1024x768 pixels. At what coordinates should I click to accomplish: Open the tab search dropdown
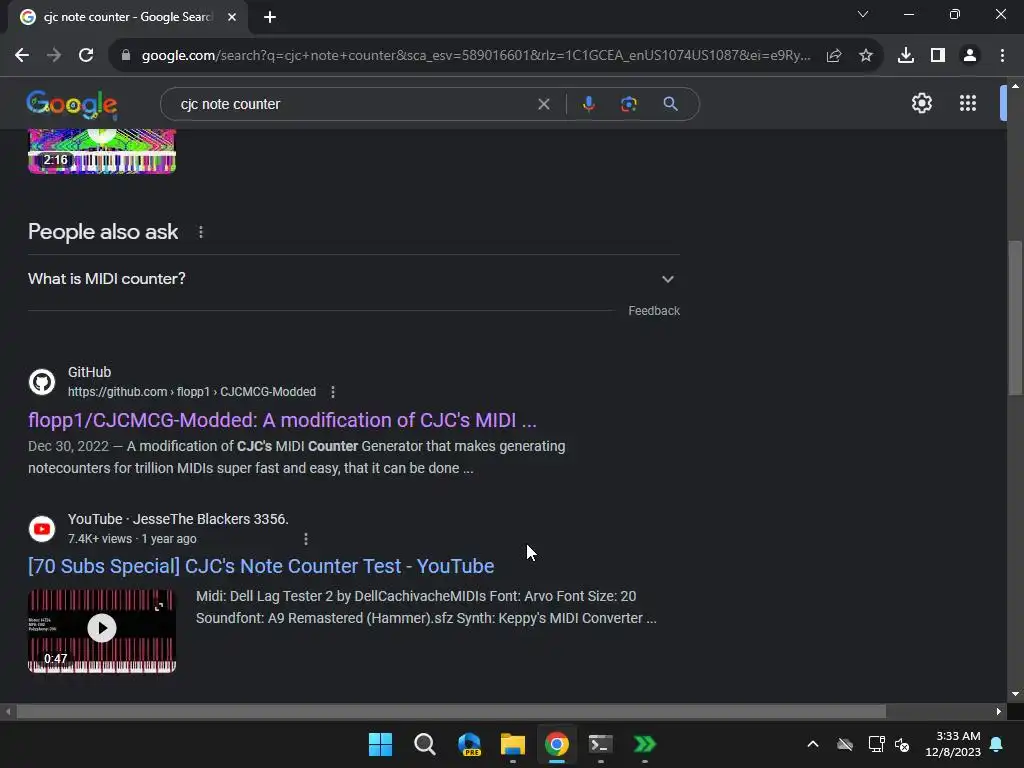coord(863,14)
